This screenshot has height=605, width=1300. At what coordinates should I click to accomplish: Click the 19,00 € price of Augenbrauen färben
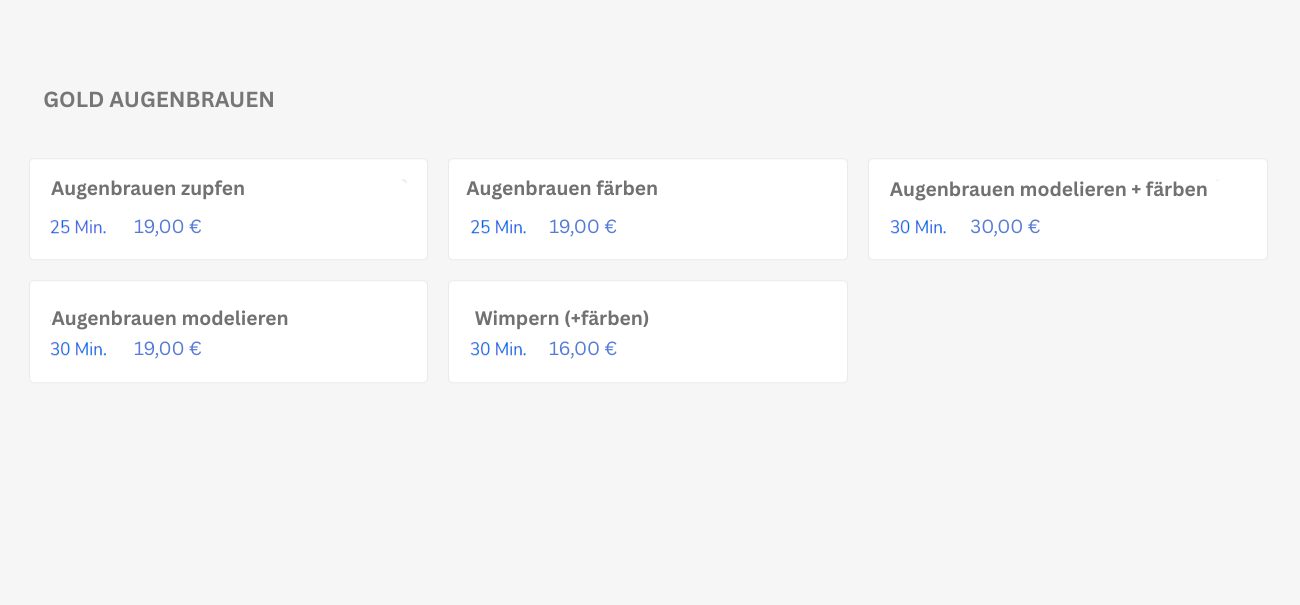[x=583, y=227]
